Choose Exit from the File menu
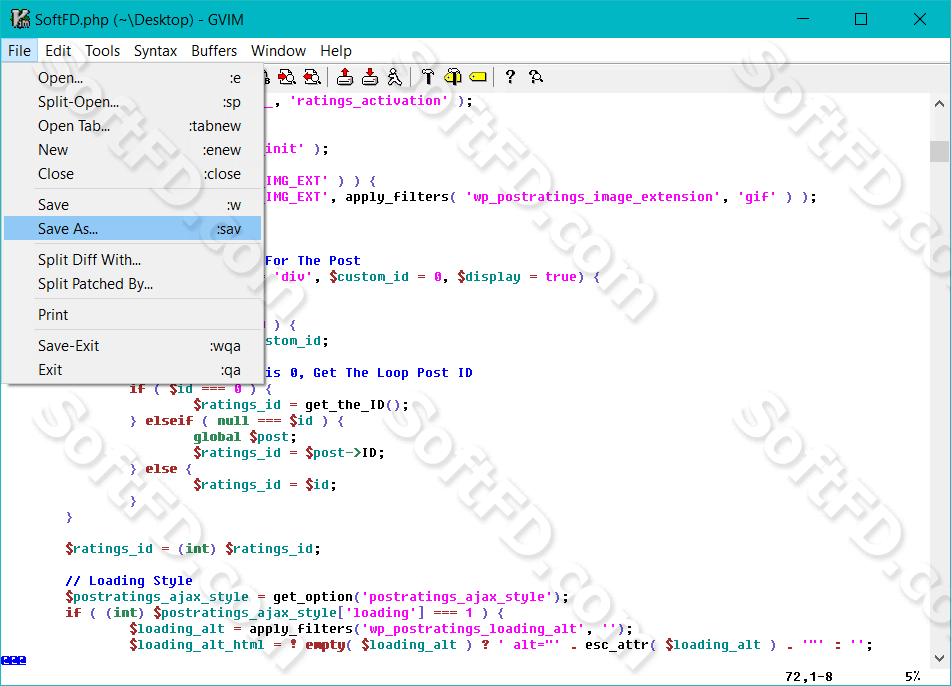Viewport: 951px width, 686px height. (x=133, y=370)
